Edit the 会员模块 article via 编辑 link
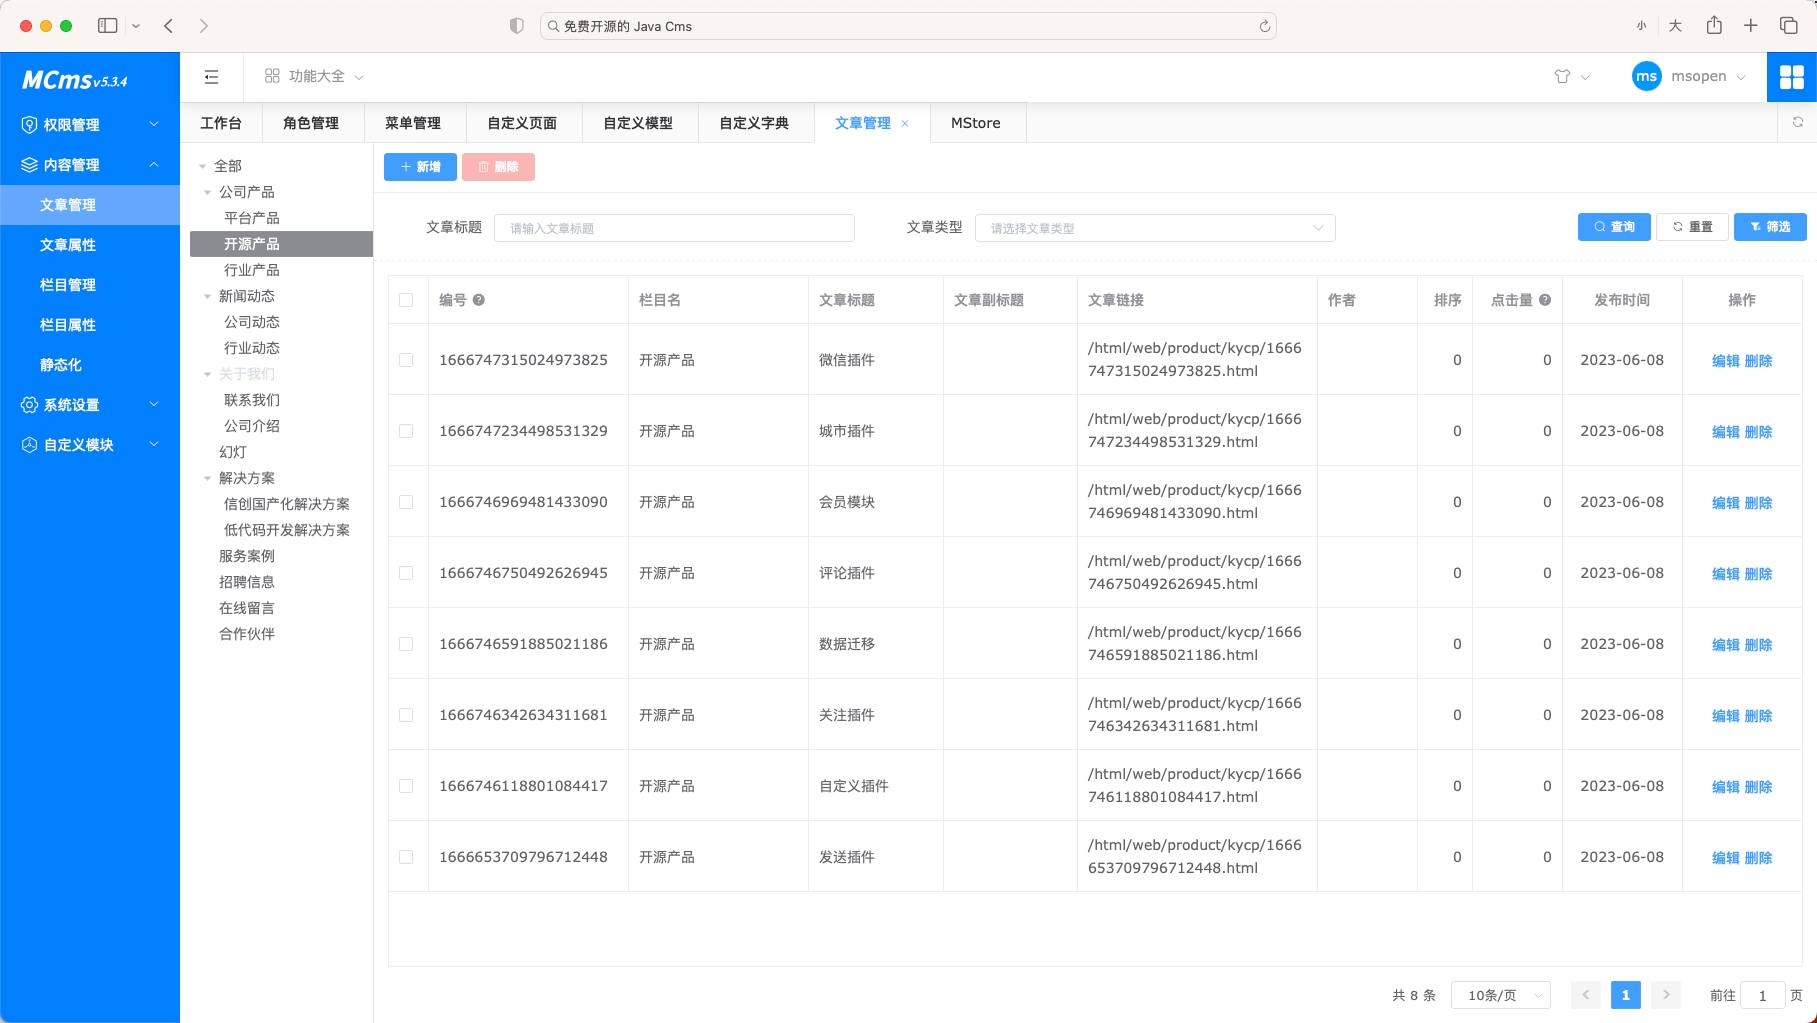The image size is (1817, 1023). click(x=1727, y=502)
